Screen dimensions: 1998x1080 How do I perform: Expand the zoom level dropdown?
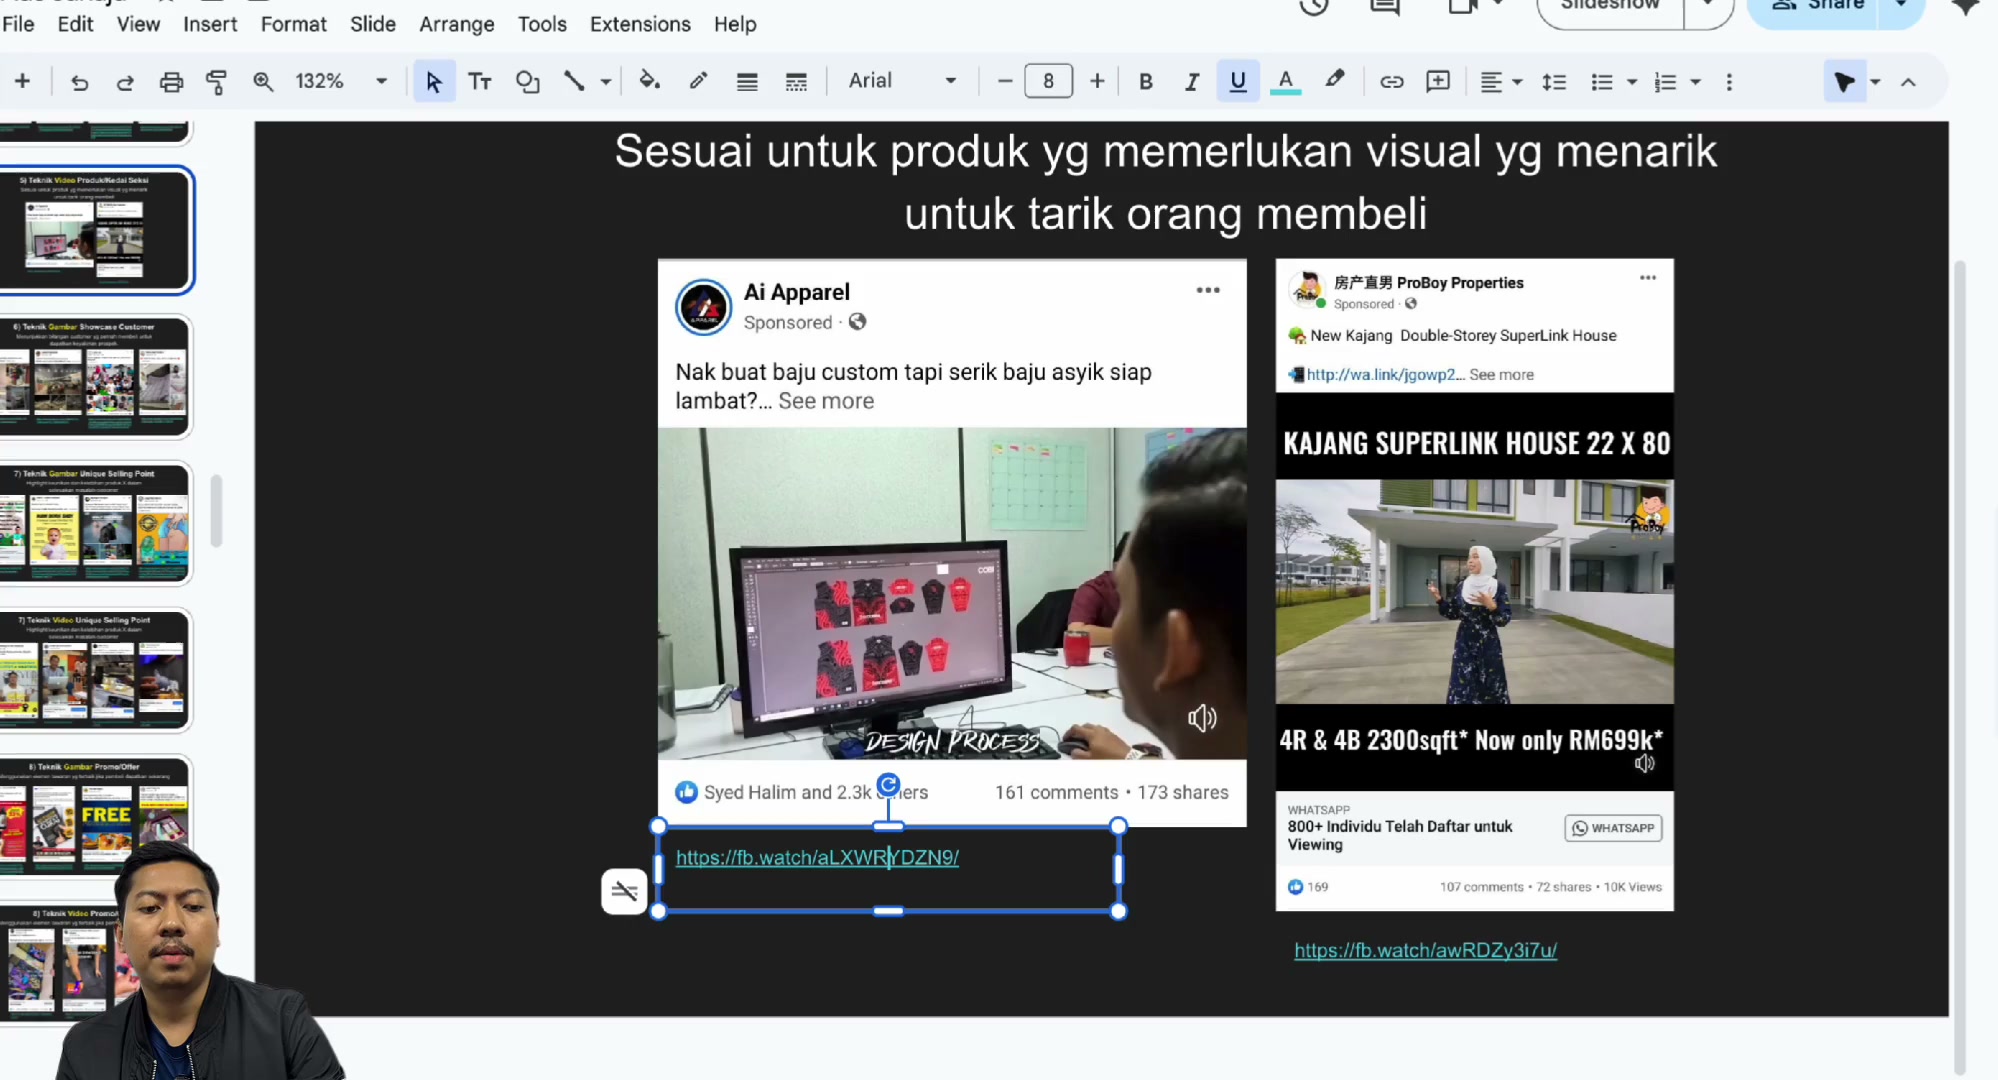381,82
